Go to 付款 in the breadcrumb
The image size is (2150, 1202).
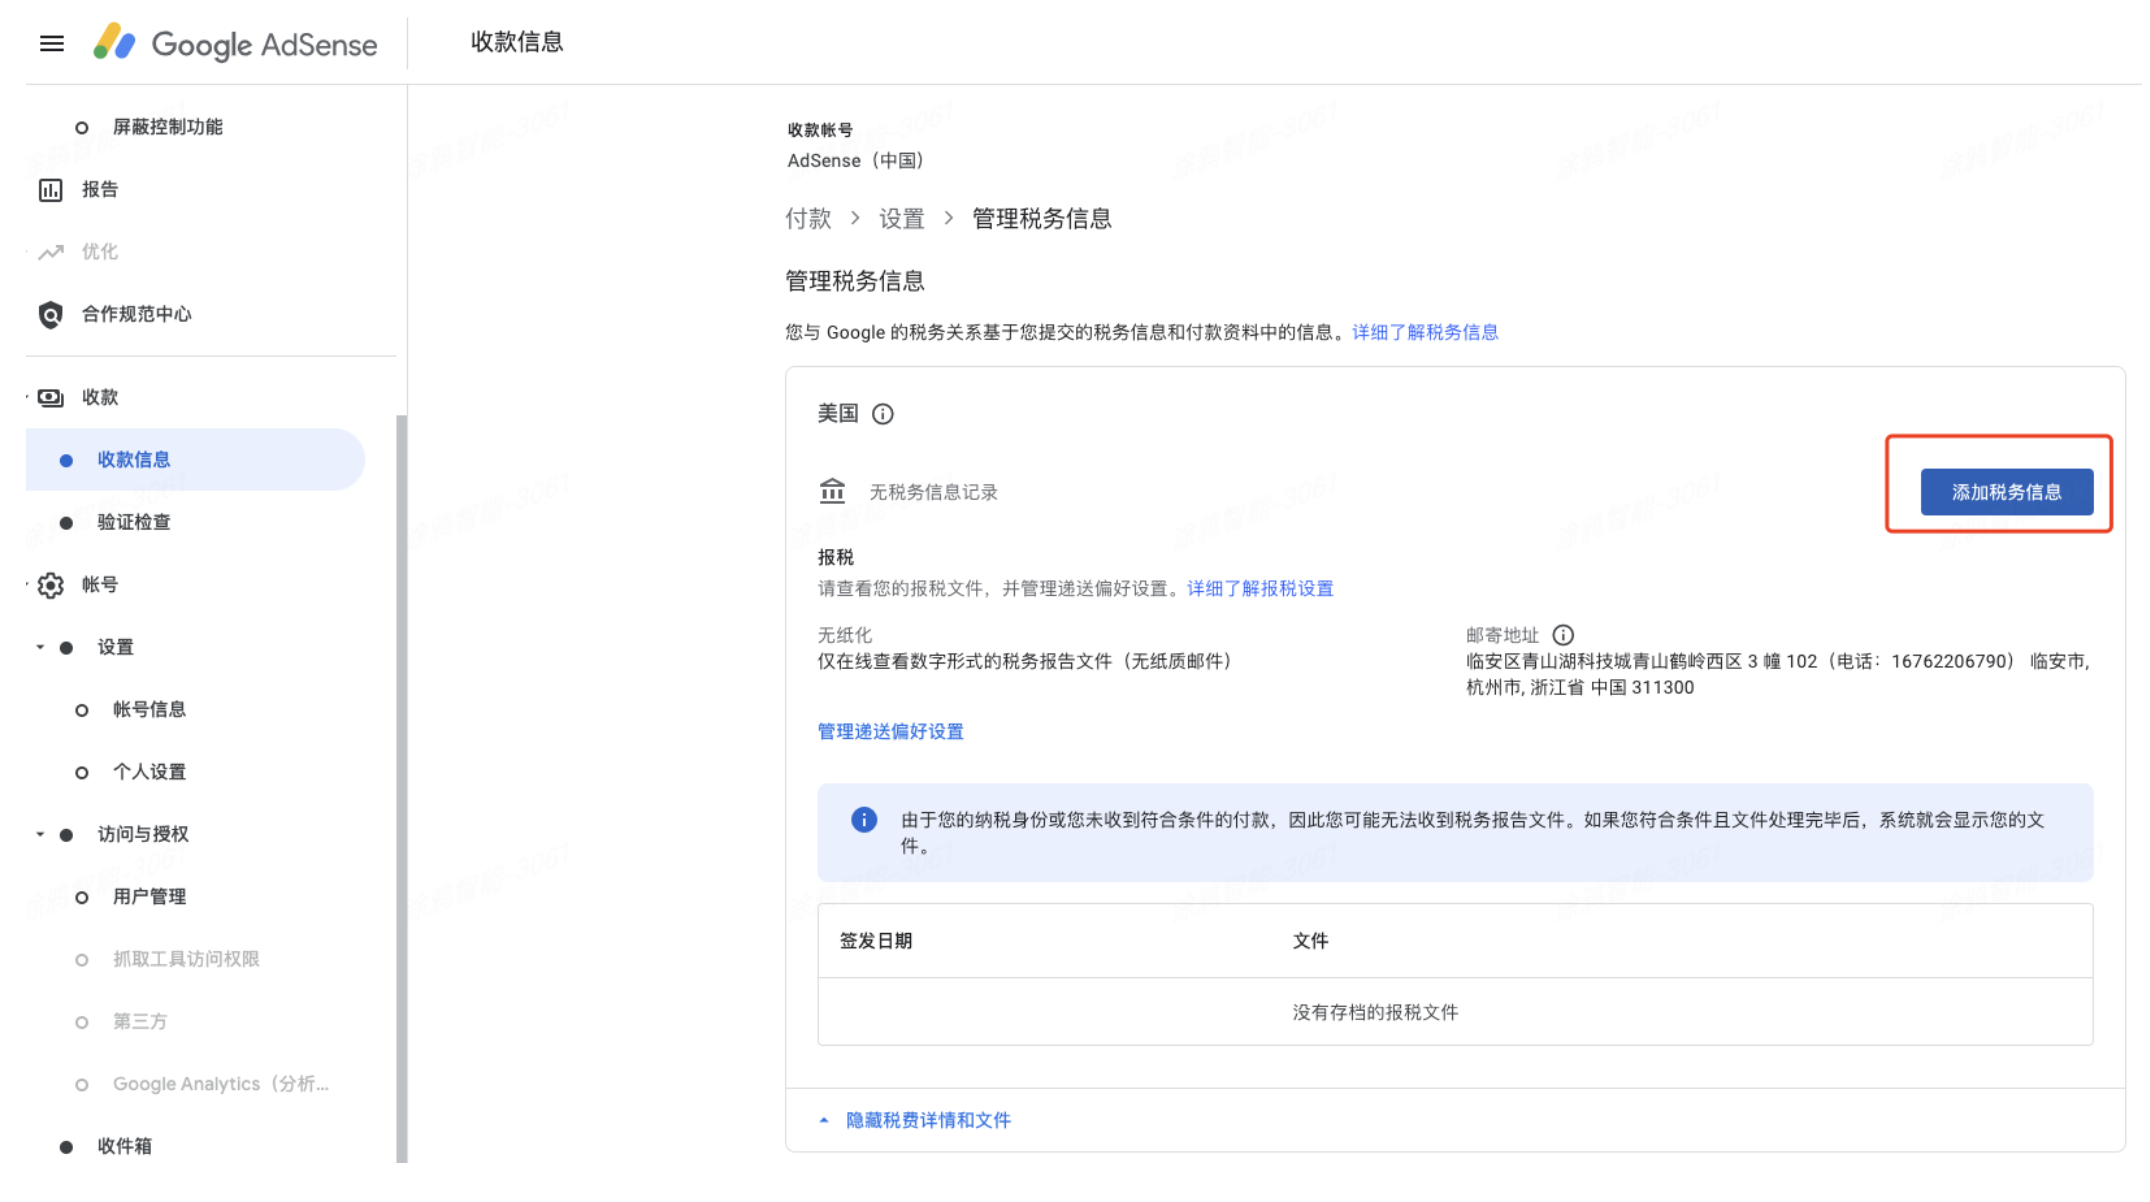pyautogui.click(x=808, y=219)
